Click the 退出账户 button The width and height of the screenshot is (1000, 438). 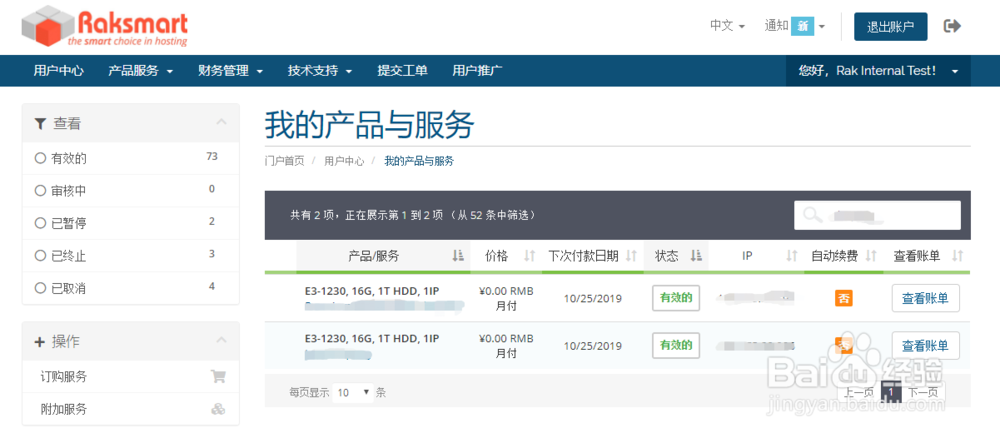[x=891, y=27]
